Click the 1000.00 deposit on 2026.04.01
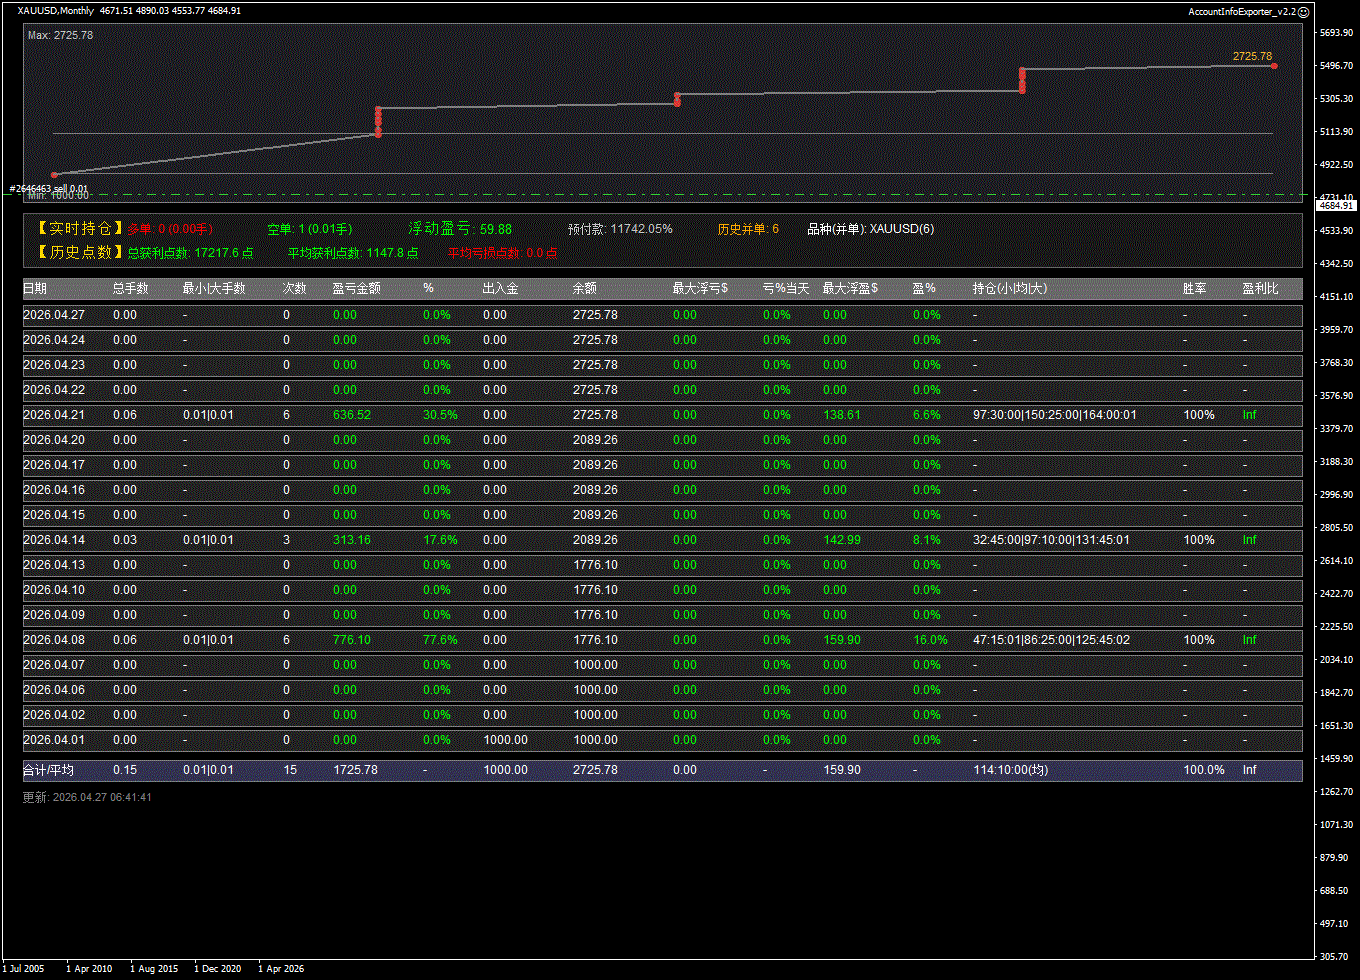Image resolution: width=1360 pixels, height=980 pixels. click(505, 740)
